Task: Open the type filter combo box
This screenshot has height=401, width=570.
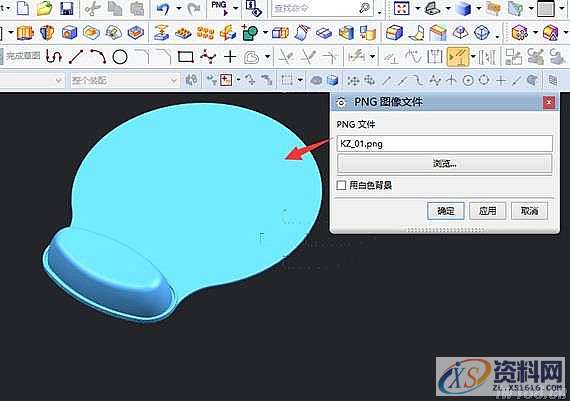Action: tap(32, 80)
